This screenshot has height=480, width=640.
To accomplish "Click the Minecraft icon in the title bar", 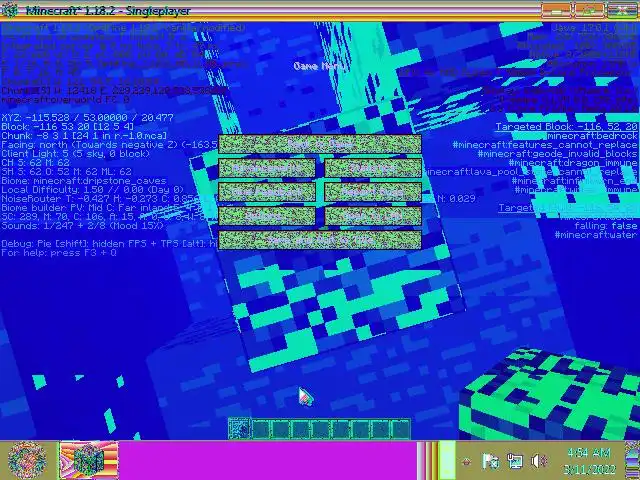I will (x=9, y=10).
